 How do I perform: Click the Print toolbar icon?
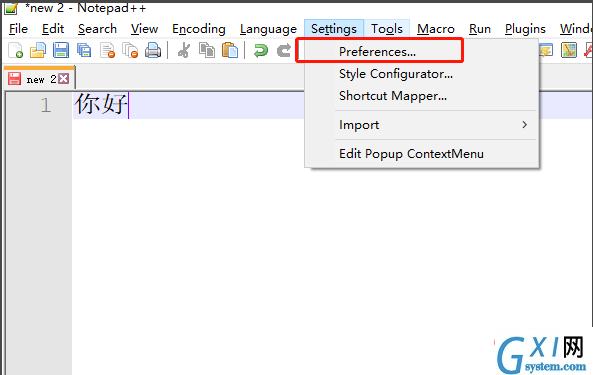(153, 50)
